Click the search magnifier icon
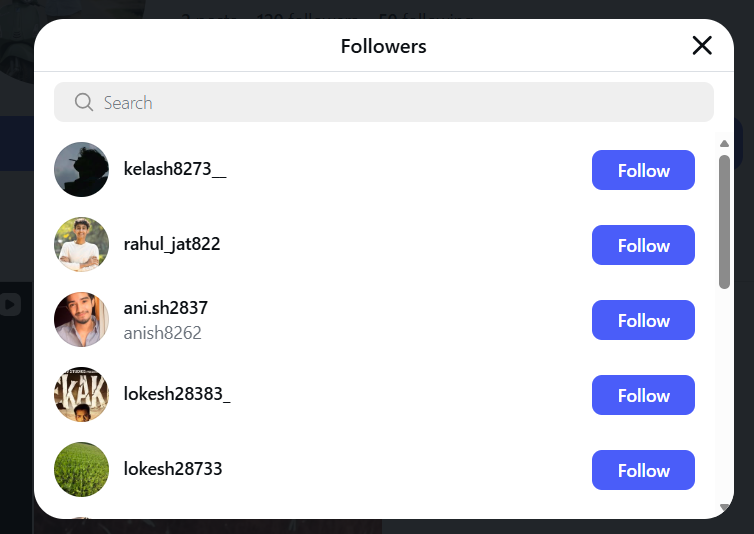Viewport: 754px width, 534px height. (x=84, y=102)
